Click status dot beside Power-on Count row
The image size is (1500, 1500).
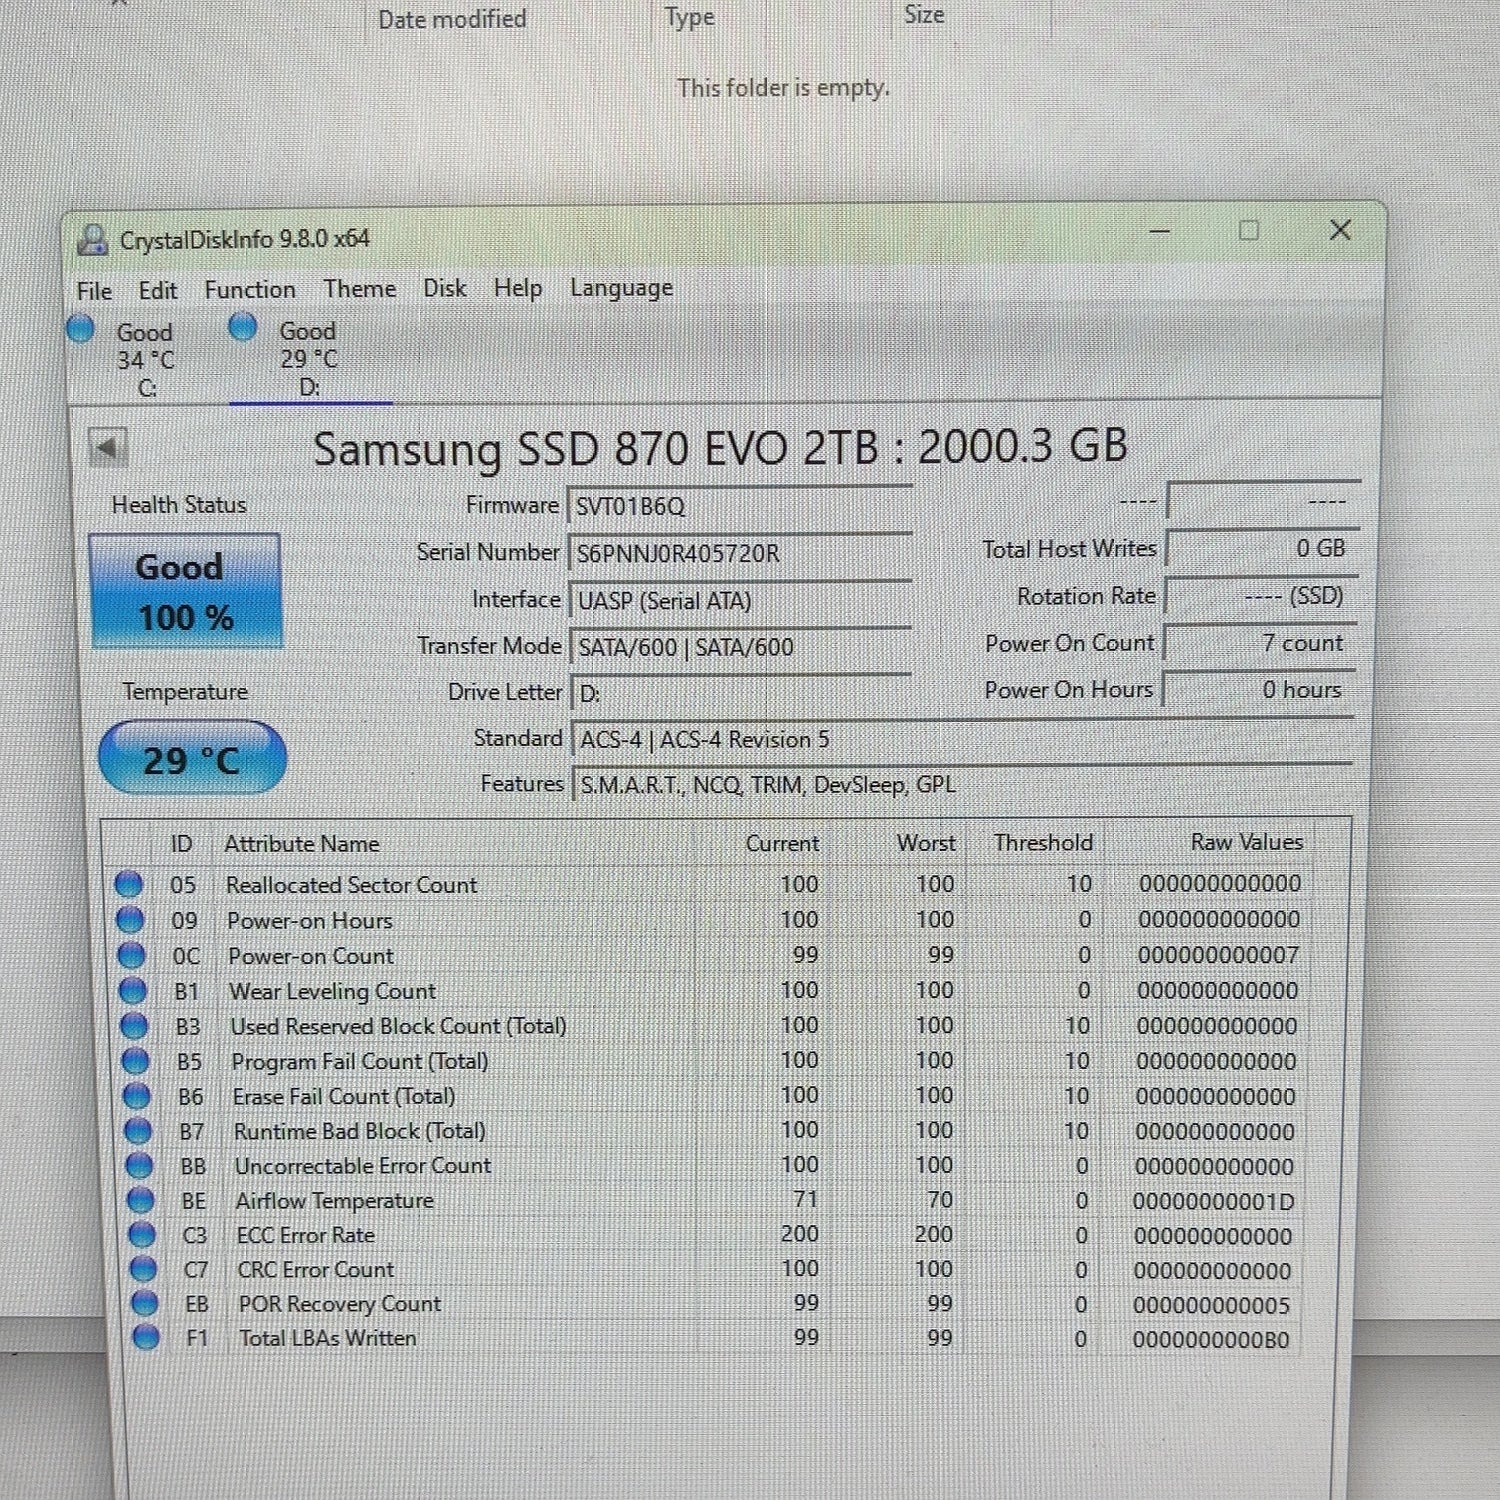point(131,955)
